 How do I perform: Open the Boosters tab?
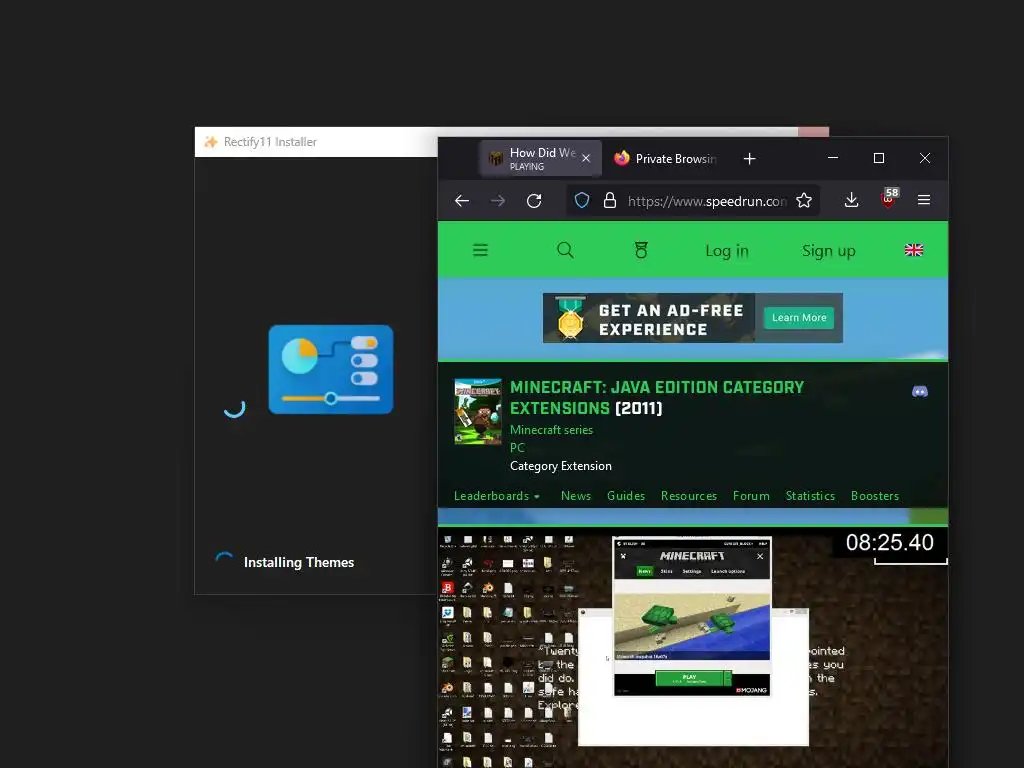[874, 496]
